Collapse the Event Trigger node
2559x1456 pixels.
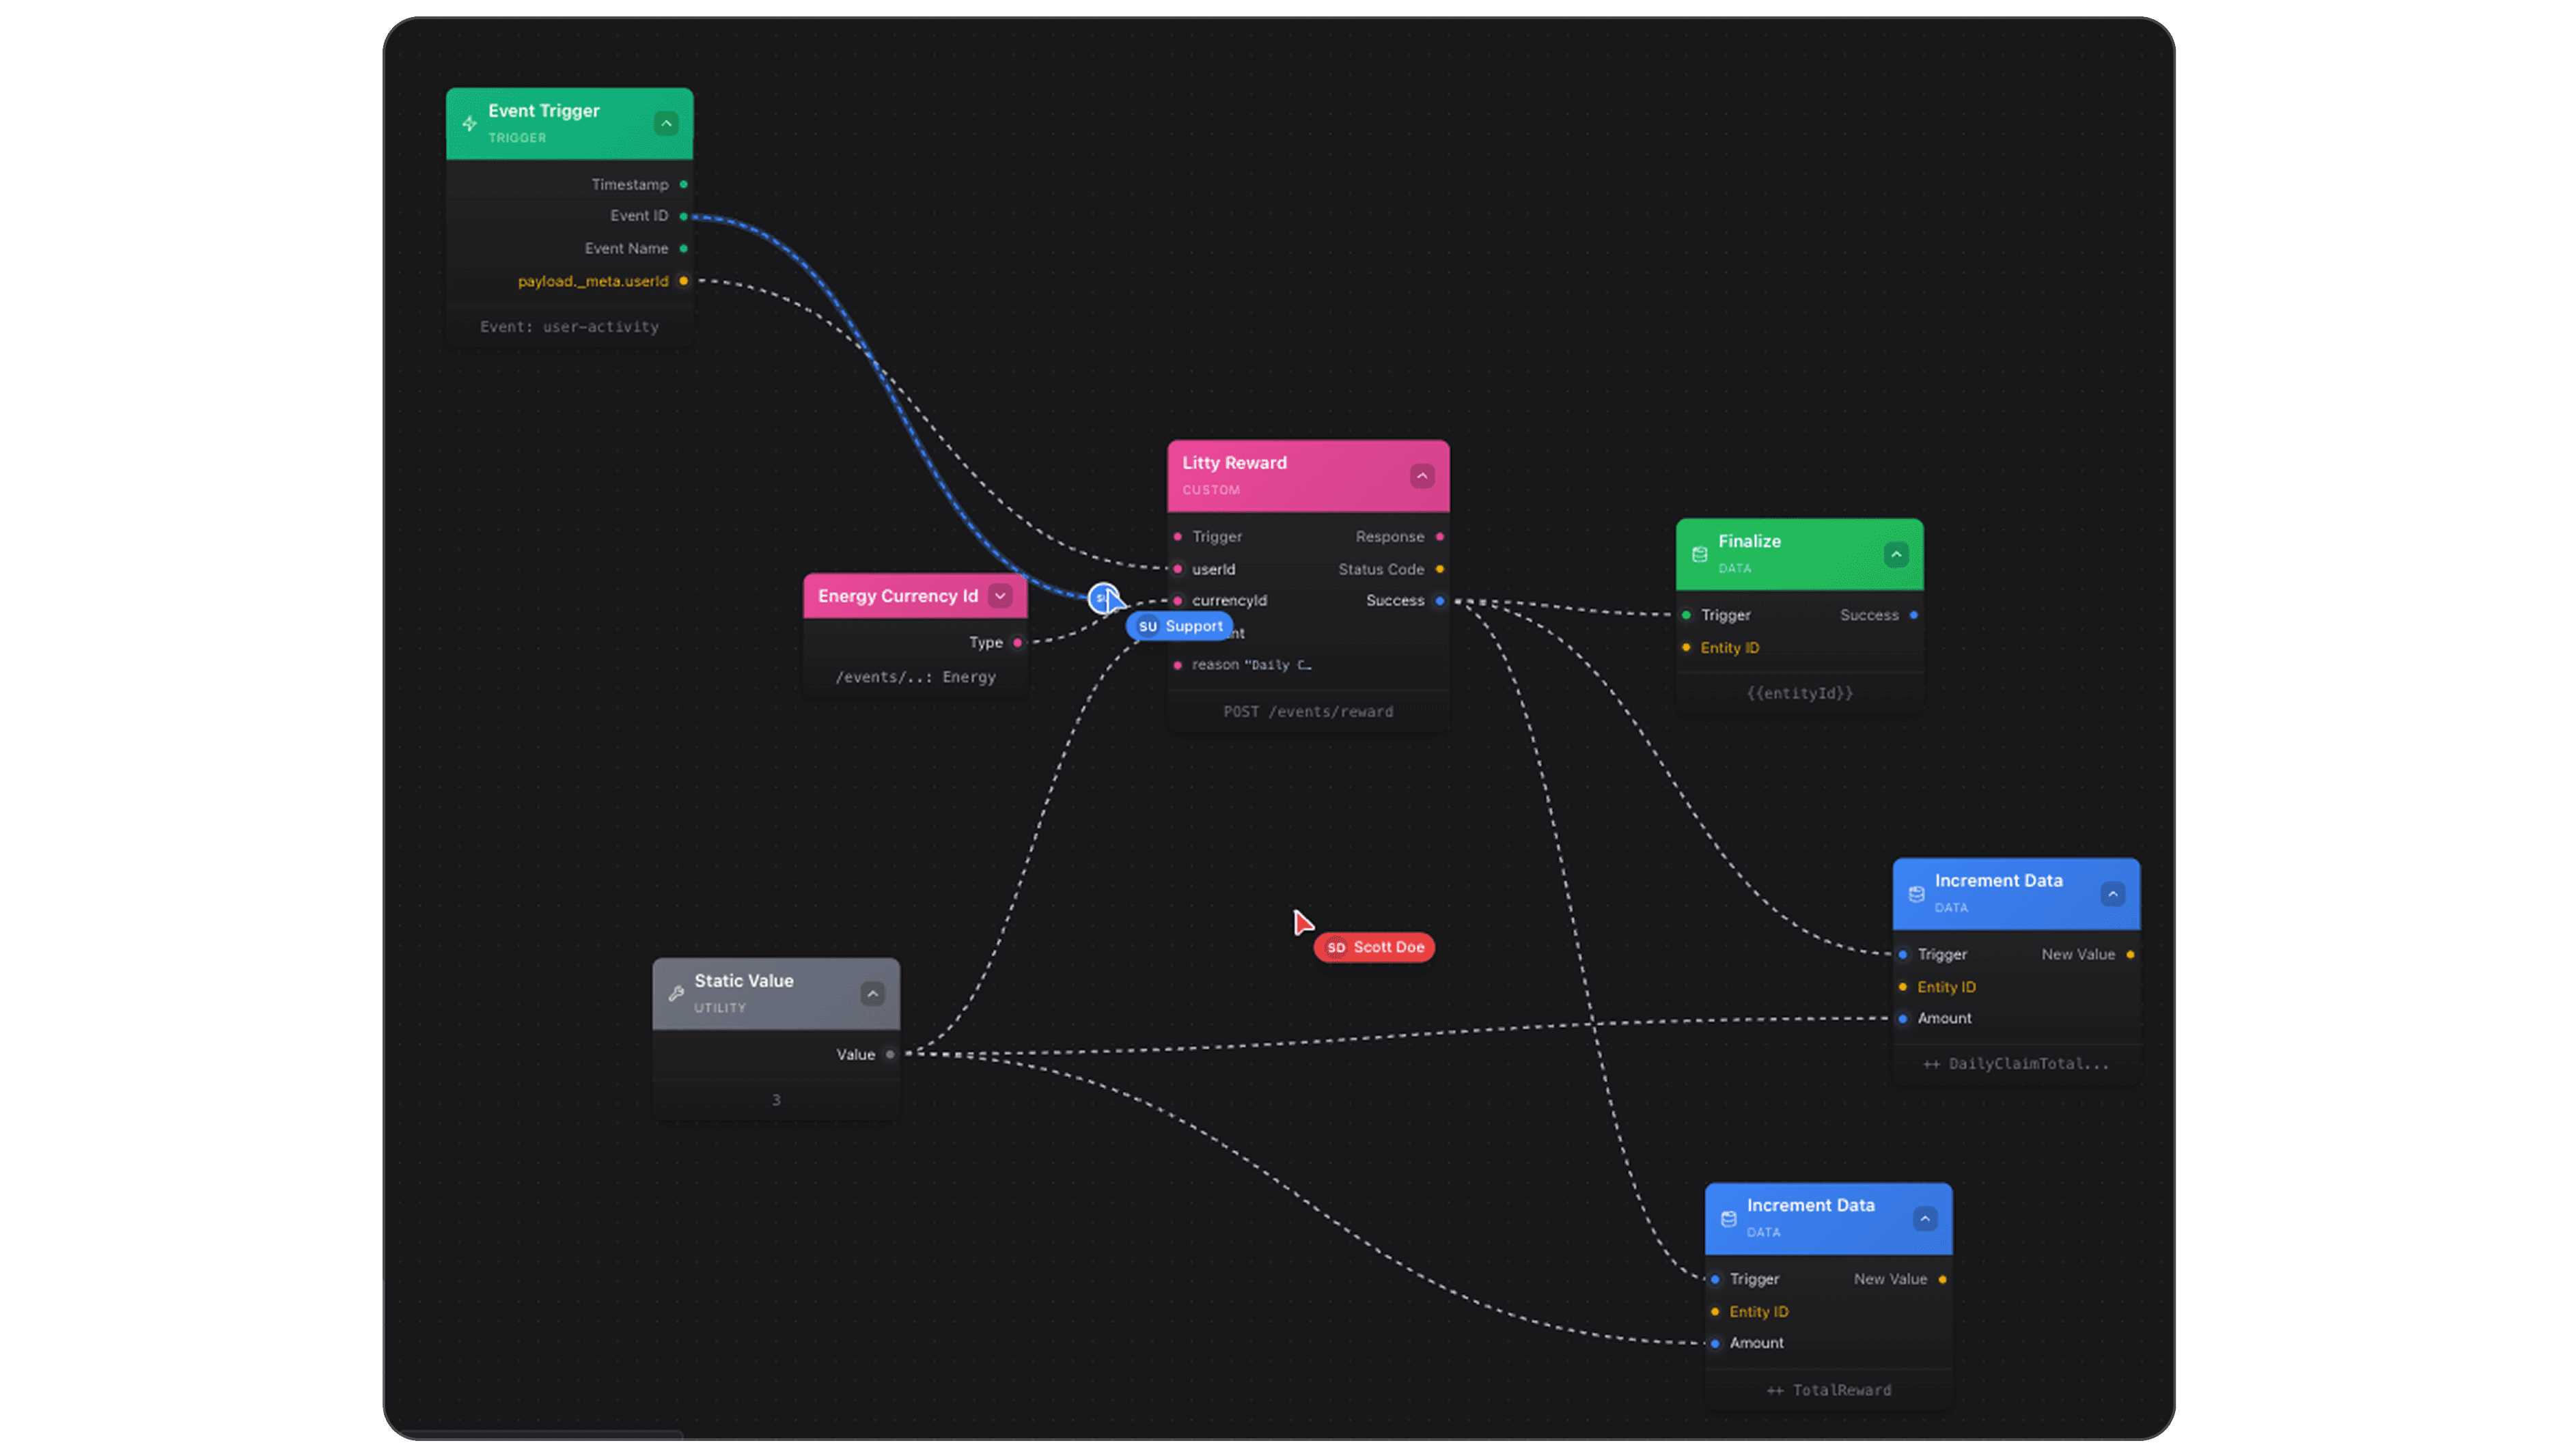pyautogui.click(x=666, y=124)
